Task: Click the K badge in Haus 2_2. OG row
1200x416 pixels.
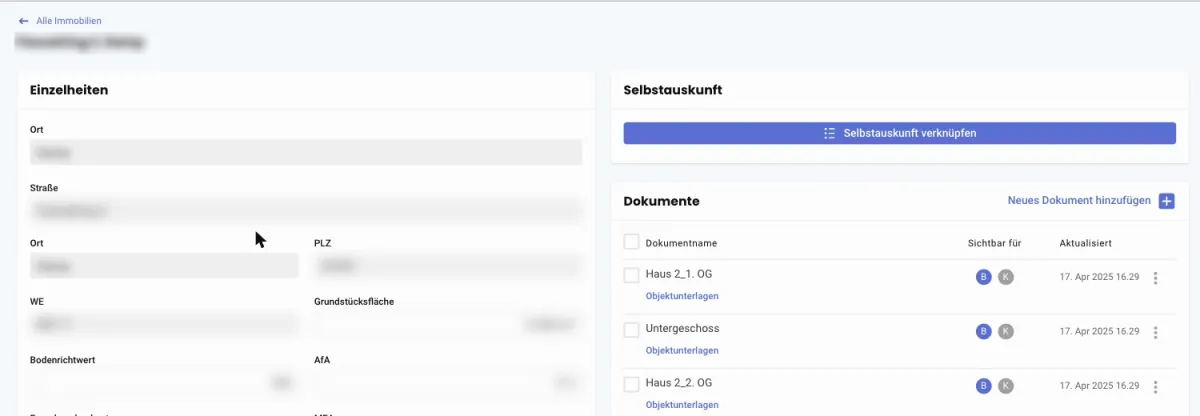Action: [1006, 385]
